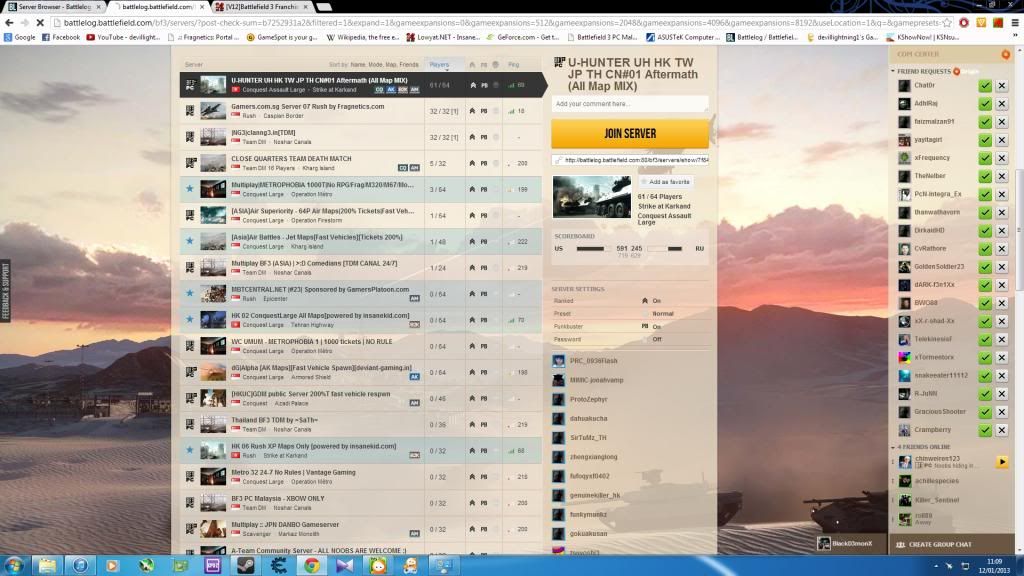
Task: Sort server list by Players column
Action: tap(439, 64)
